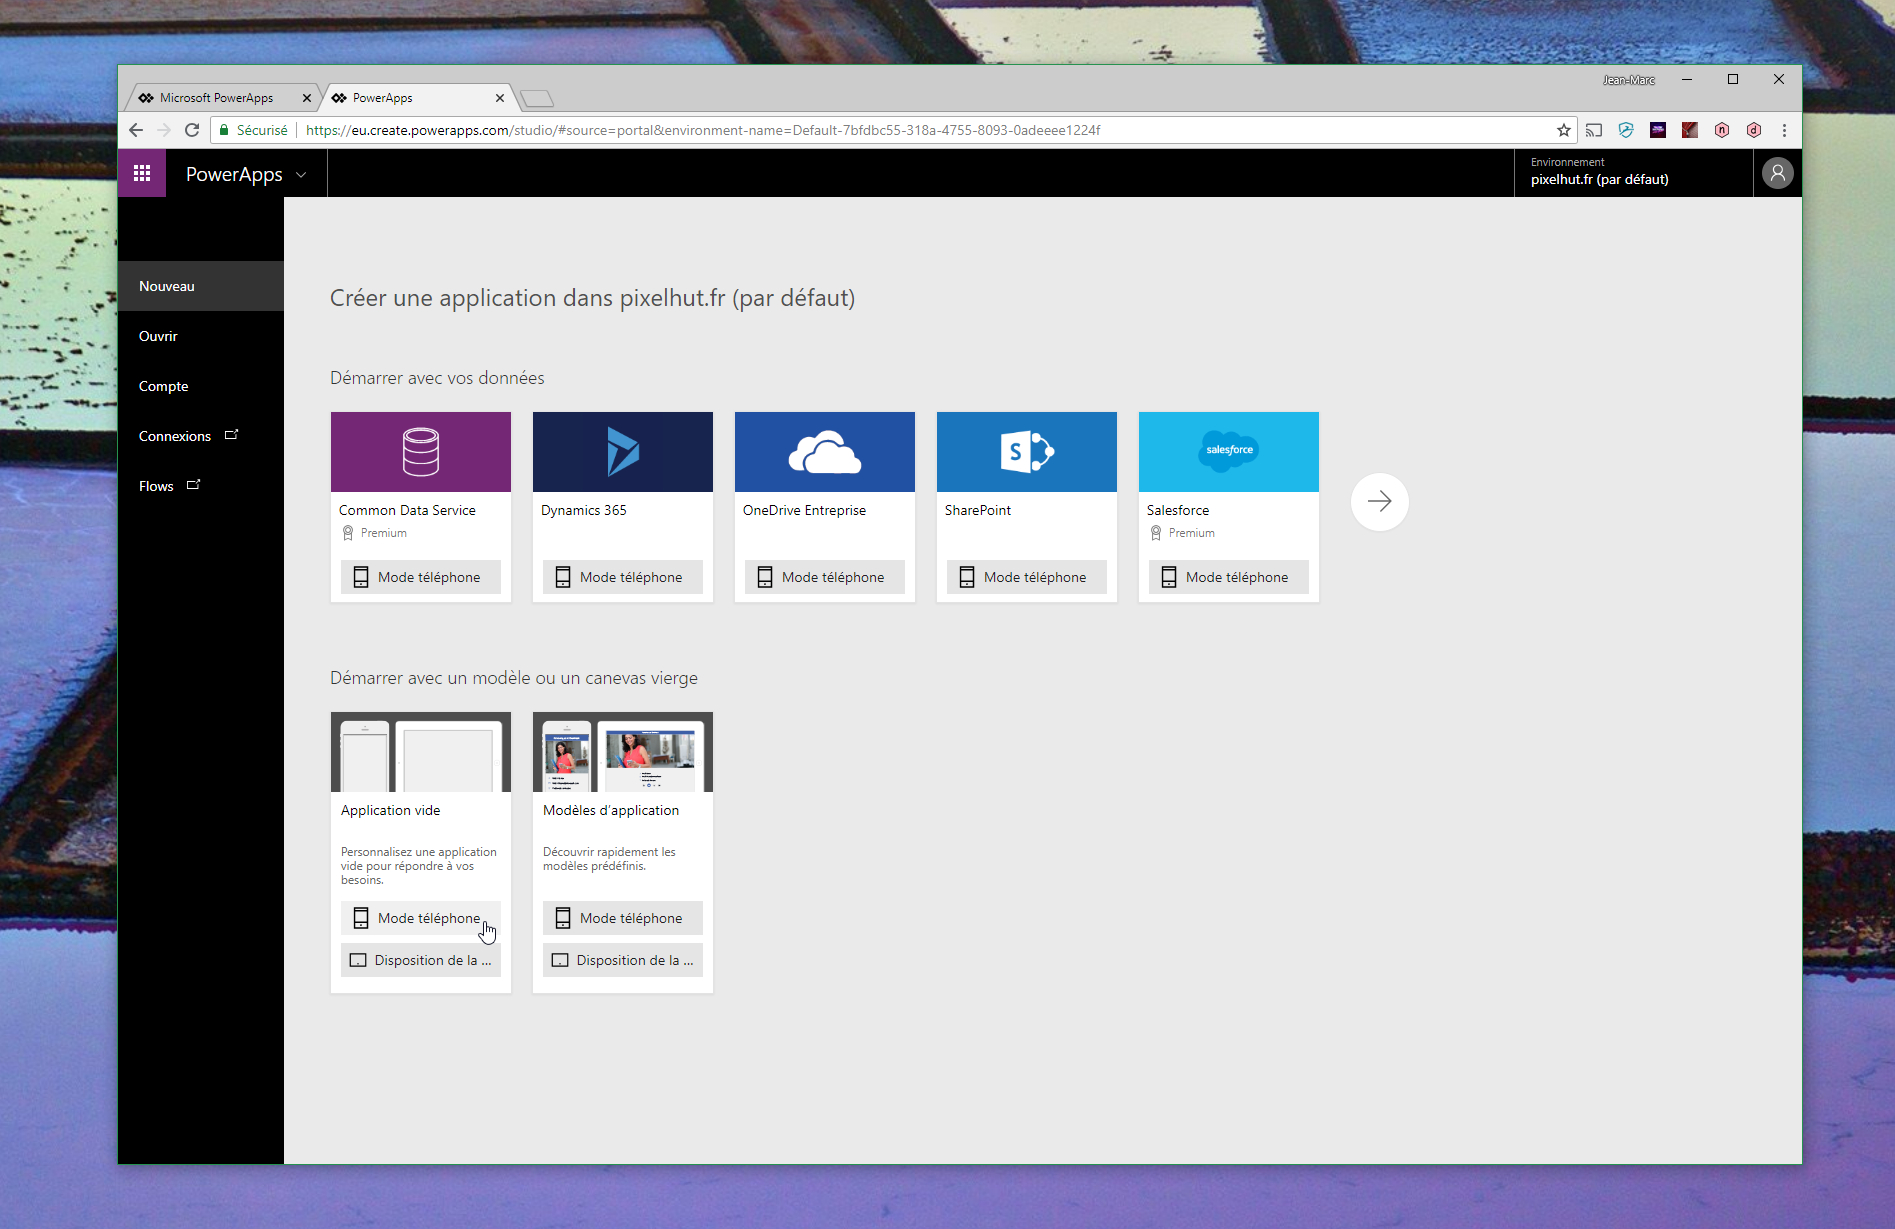
Task: Open Flows in the left sidebar
Action: coord(200,486)
